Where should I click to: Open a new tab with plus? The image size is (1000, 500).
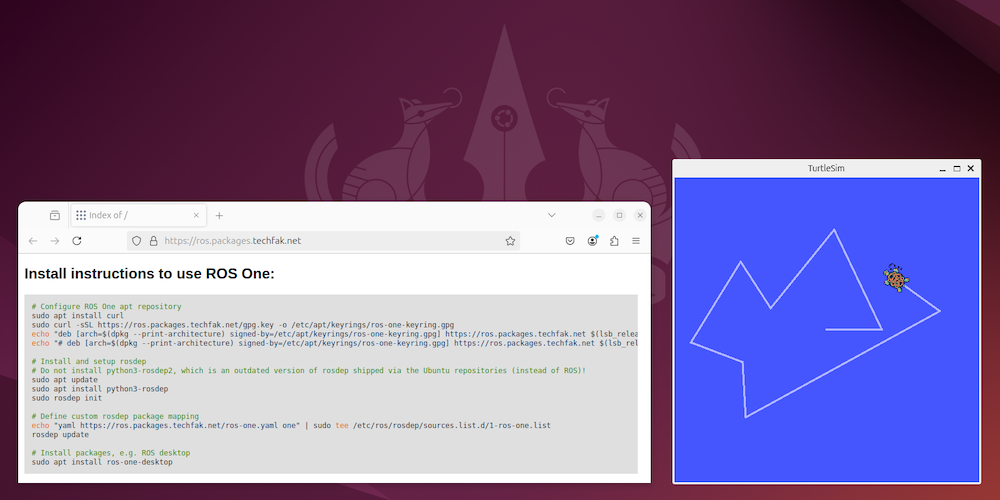point(219,216)
